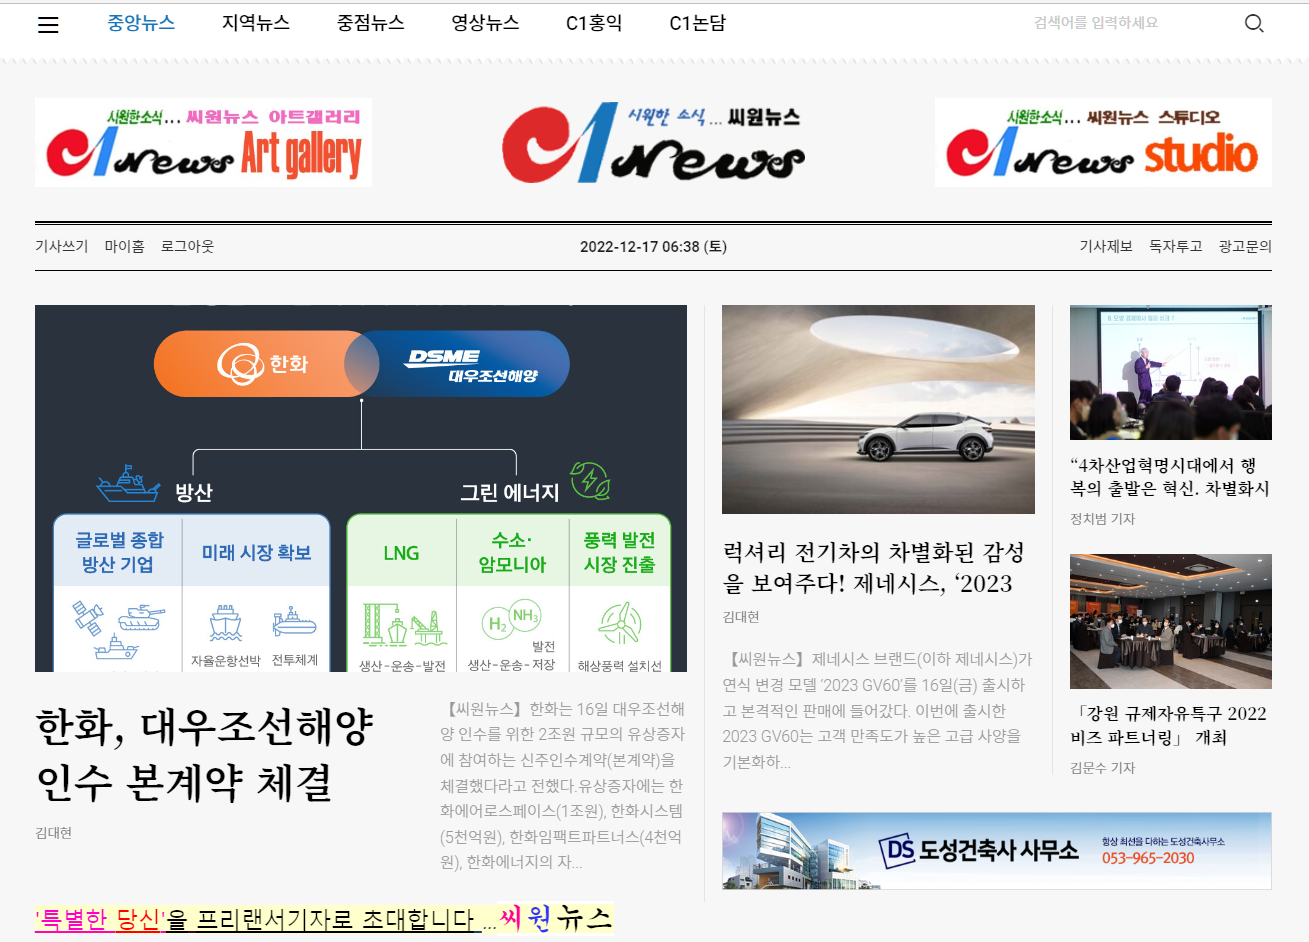Image resolution: width=1309 pixels, height=942 pixels.
Task: Open 영상뉴스 in the top navigation
Action: [485, 23]
